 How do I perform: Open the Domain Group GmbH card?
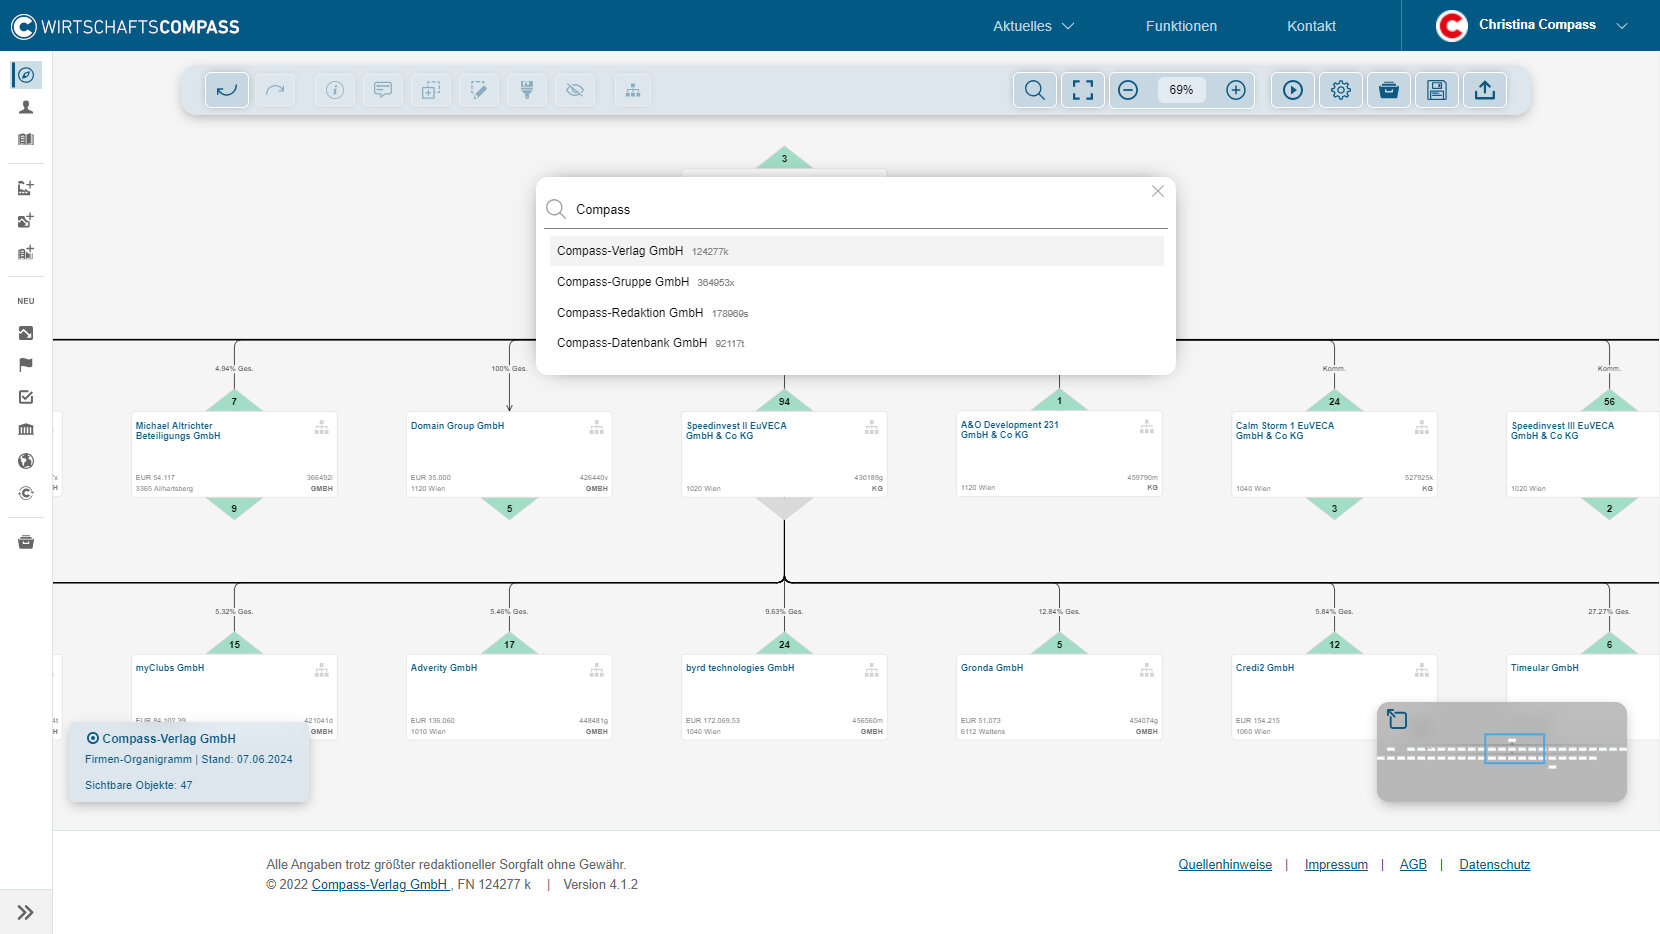(x=509, y=454)
